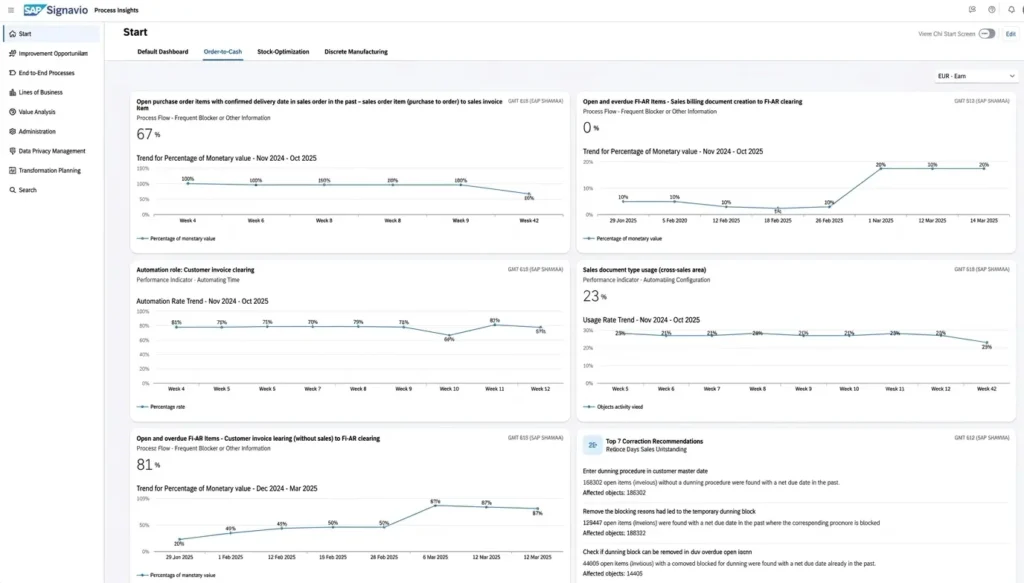The width and height of the screenshot is (1024, 583).
Task: Select the Order-to-Cash tab
Action: (223, 52)
